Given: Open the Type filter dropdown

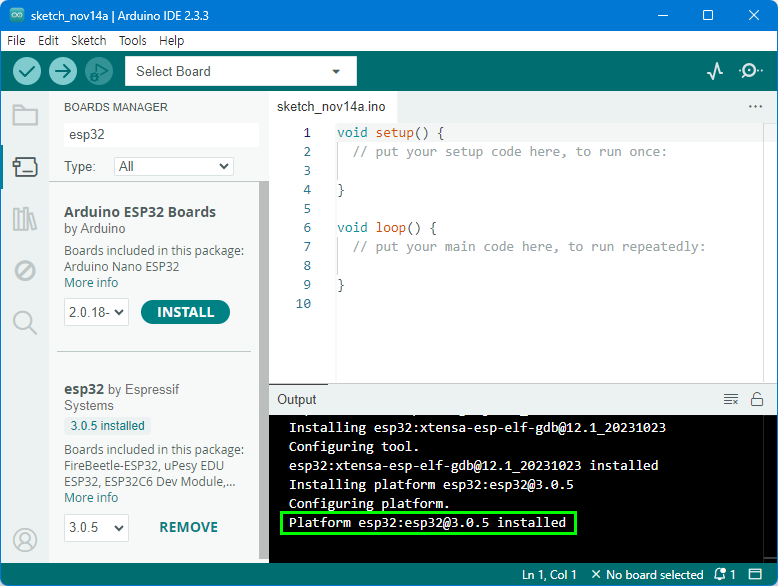Looking at the screenshot, I should (174, 167).
